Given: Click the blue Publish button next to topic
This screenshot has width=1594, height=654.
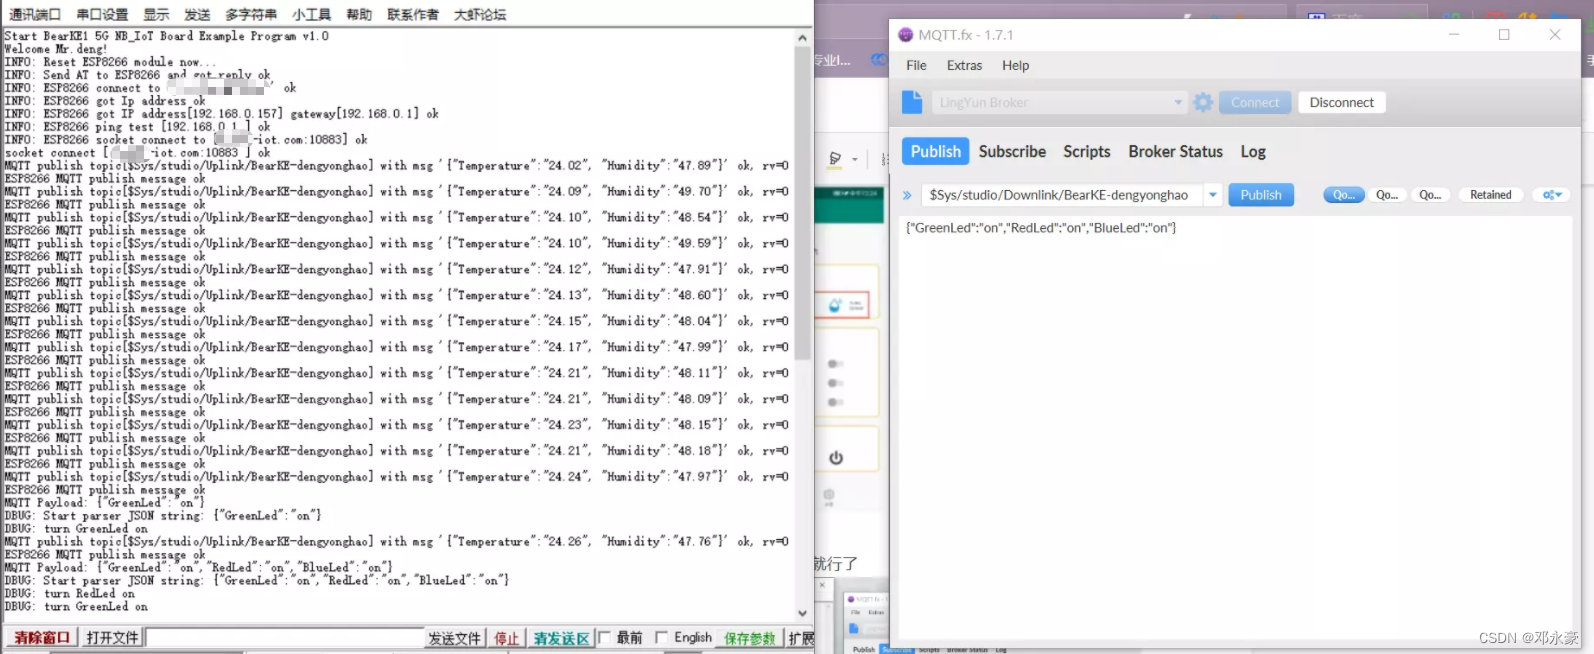Looking at the screenshot, I should click(1261, 195).
